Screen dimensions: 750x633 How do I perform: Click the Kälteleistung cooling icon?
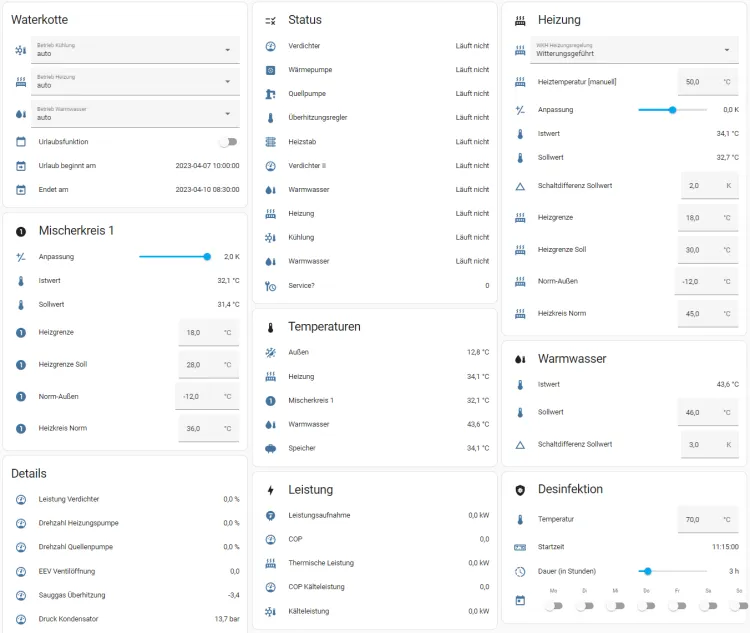(270, 611)
